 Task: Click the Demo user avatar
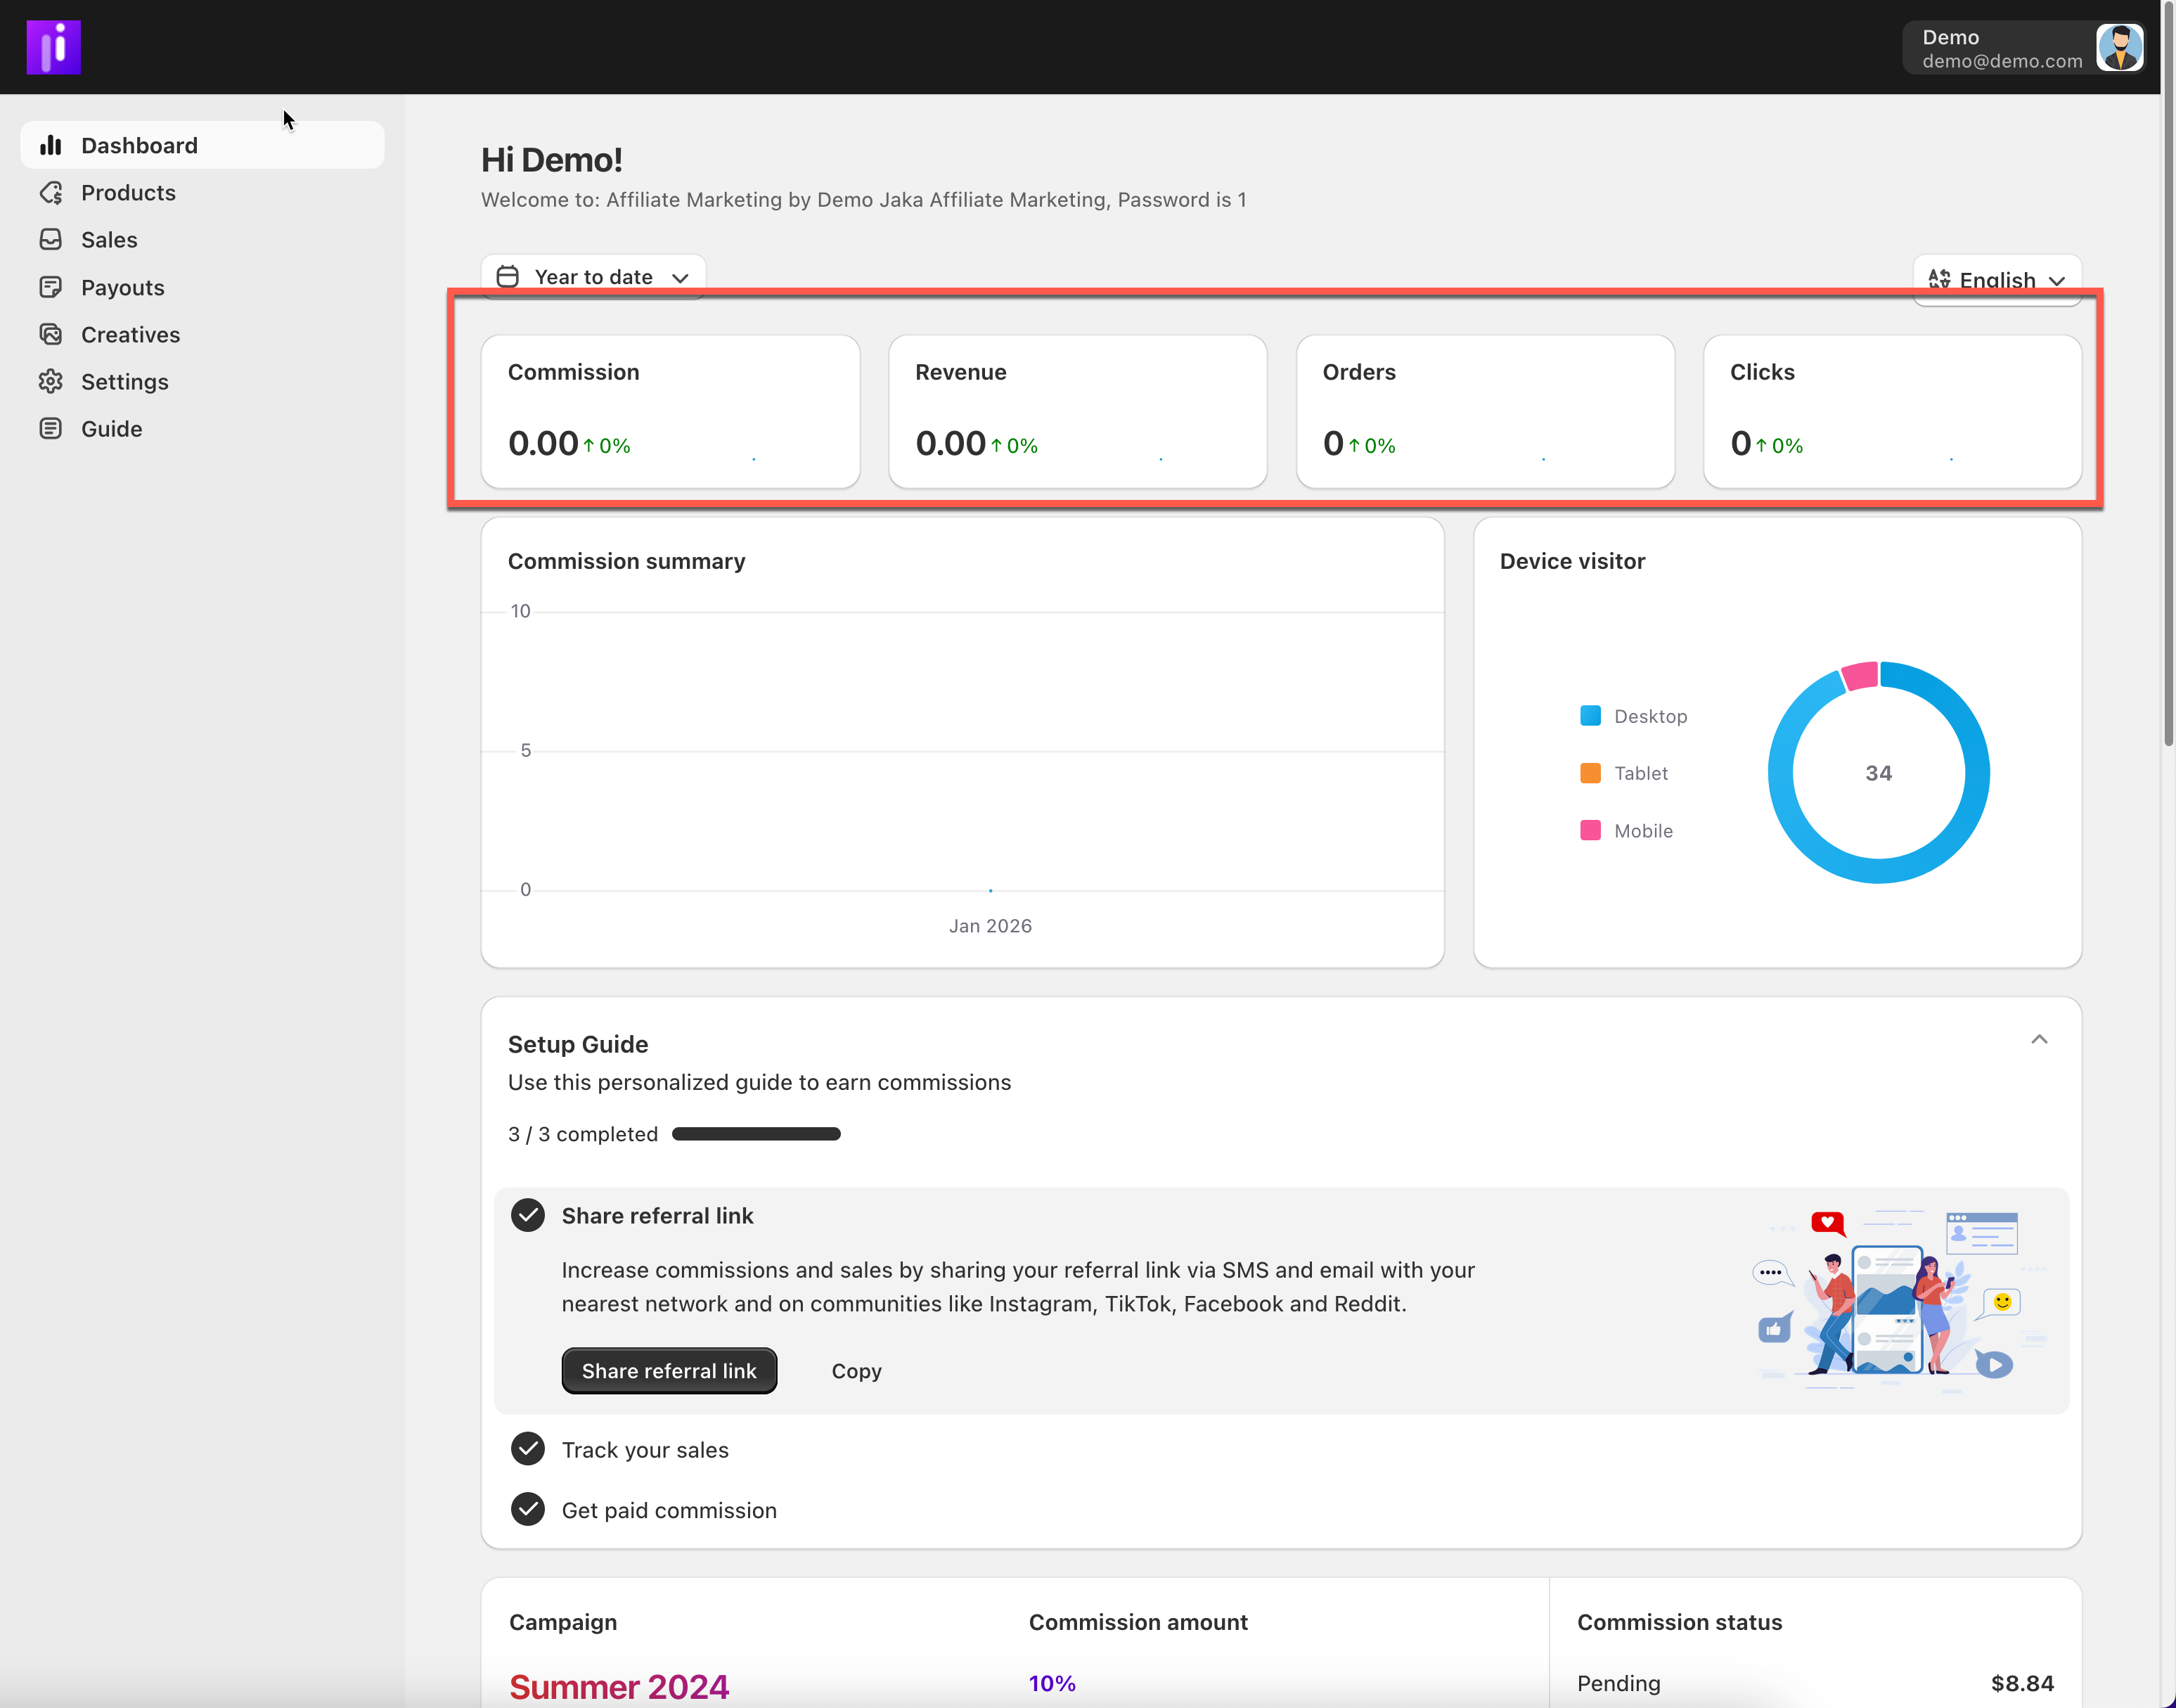(2119, 47)
